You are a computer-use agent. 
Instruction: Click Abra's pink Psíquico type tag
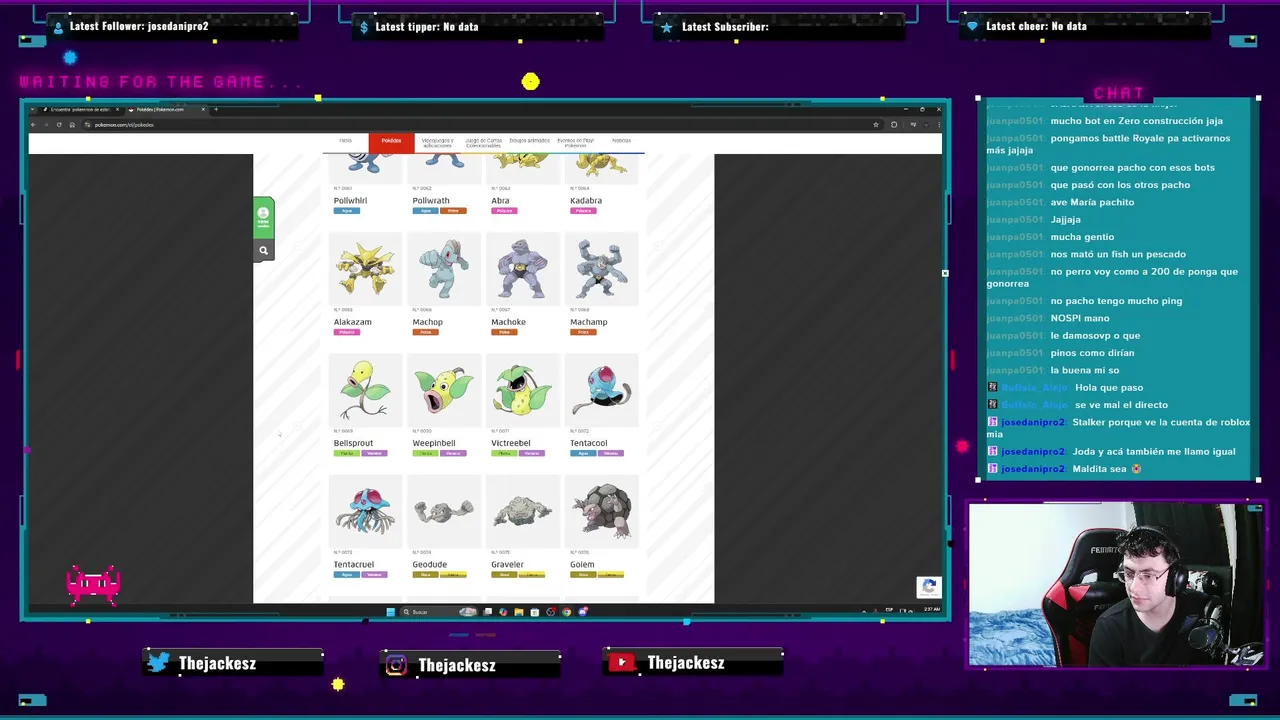tap(504, 211)
